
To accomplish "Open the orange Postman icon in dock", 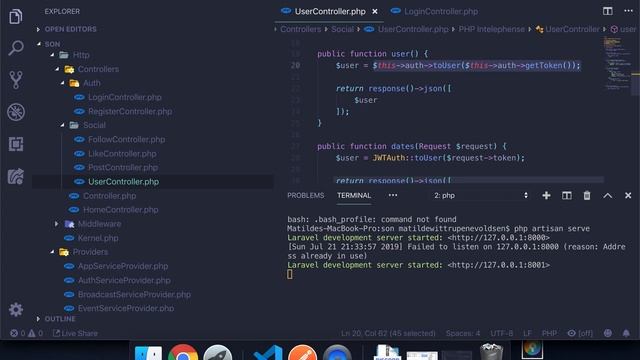I will click(x=302, y=352).
